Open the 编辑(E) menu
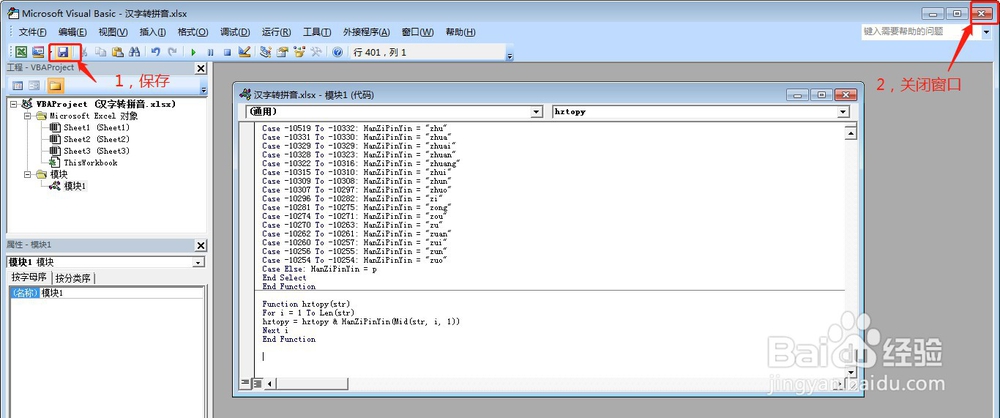The width and height of the screenshot is (1000, 418). click(x=73, y=33)
